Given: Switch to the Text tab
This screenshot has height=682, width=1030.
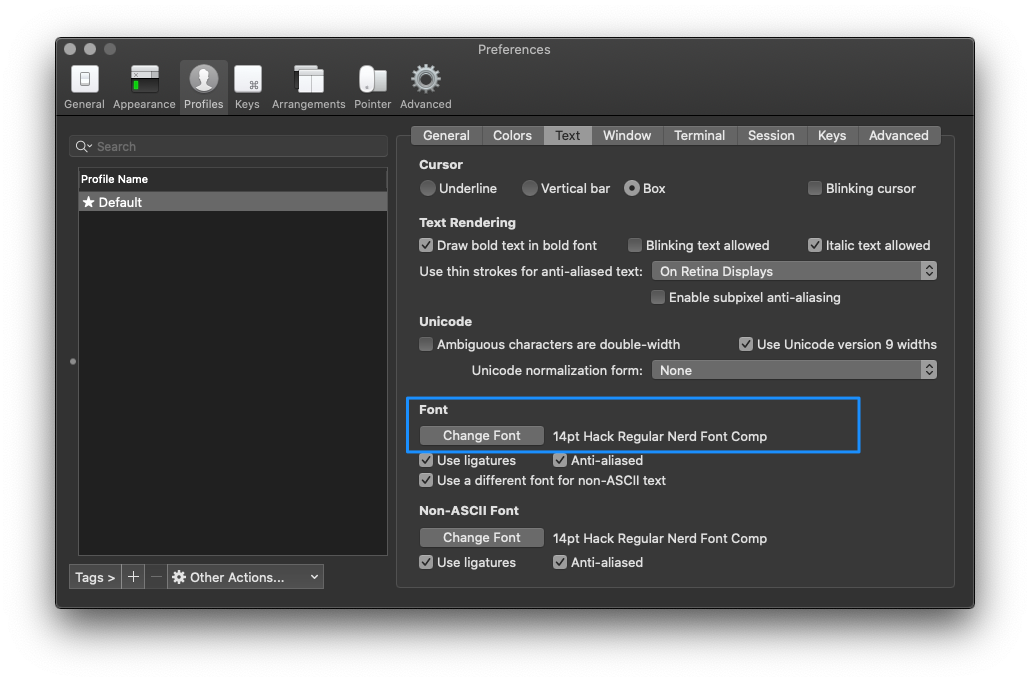Looking at the screenshot, I should coord(568,135).
